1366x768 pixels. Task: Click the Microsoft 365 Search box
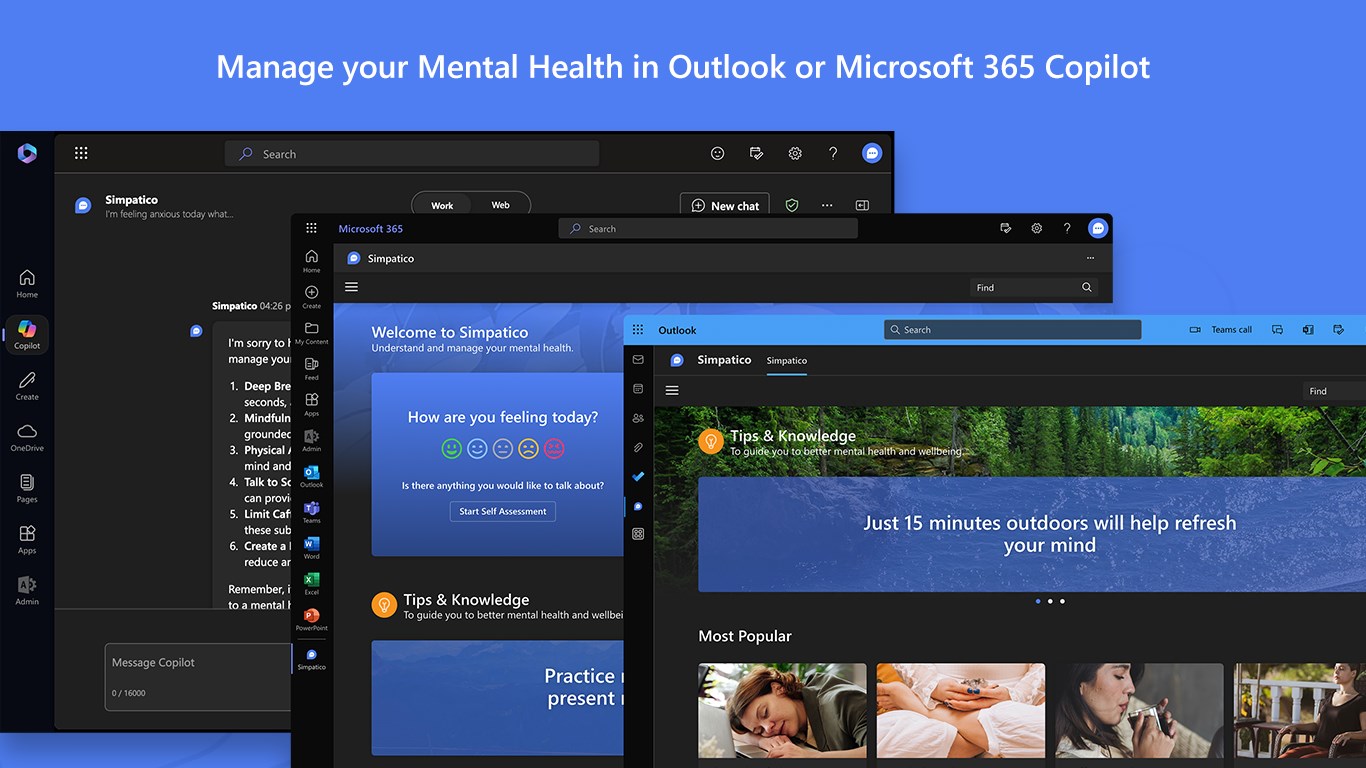click(x=708, y=228)
